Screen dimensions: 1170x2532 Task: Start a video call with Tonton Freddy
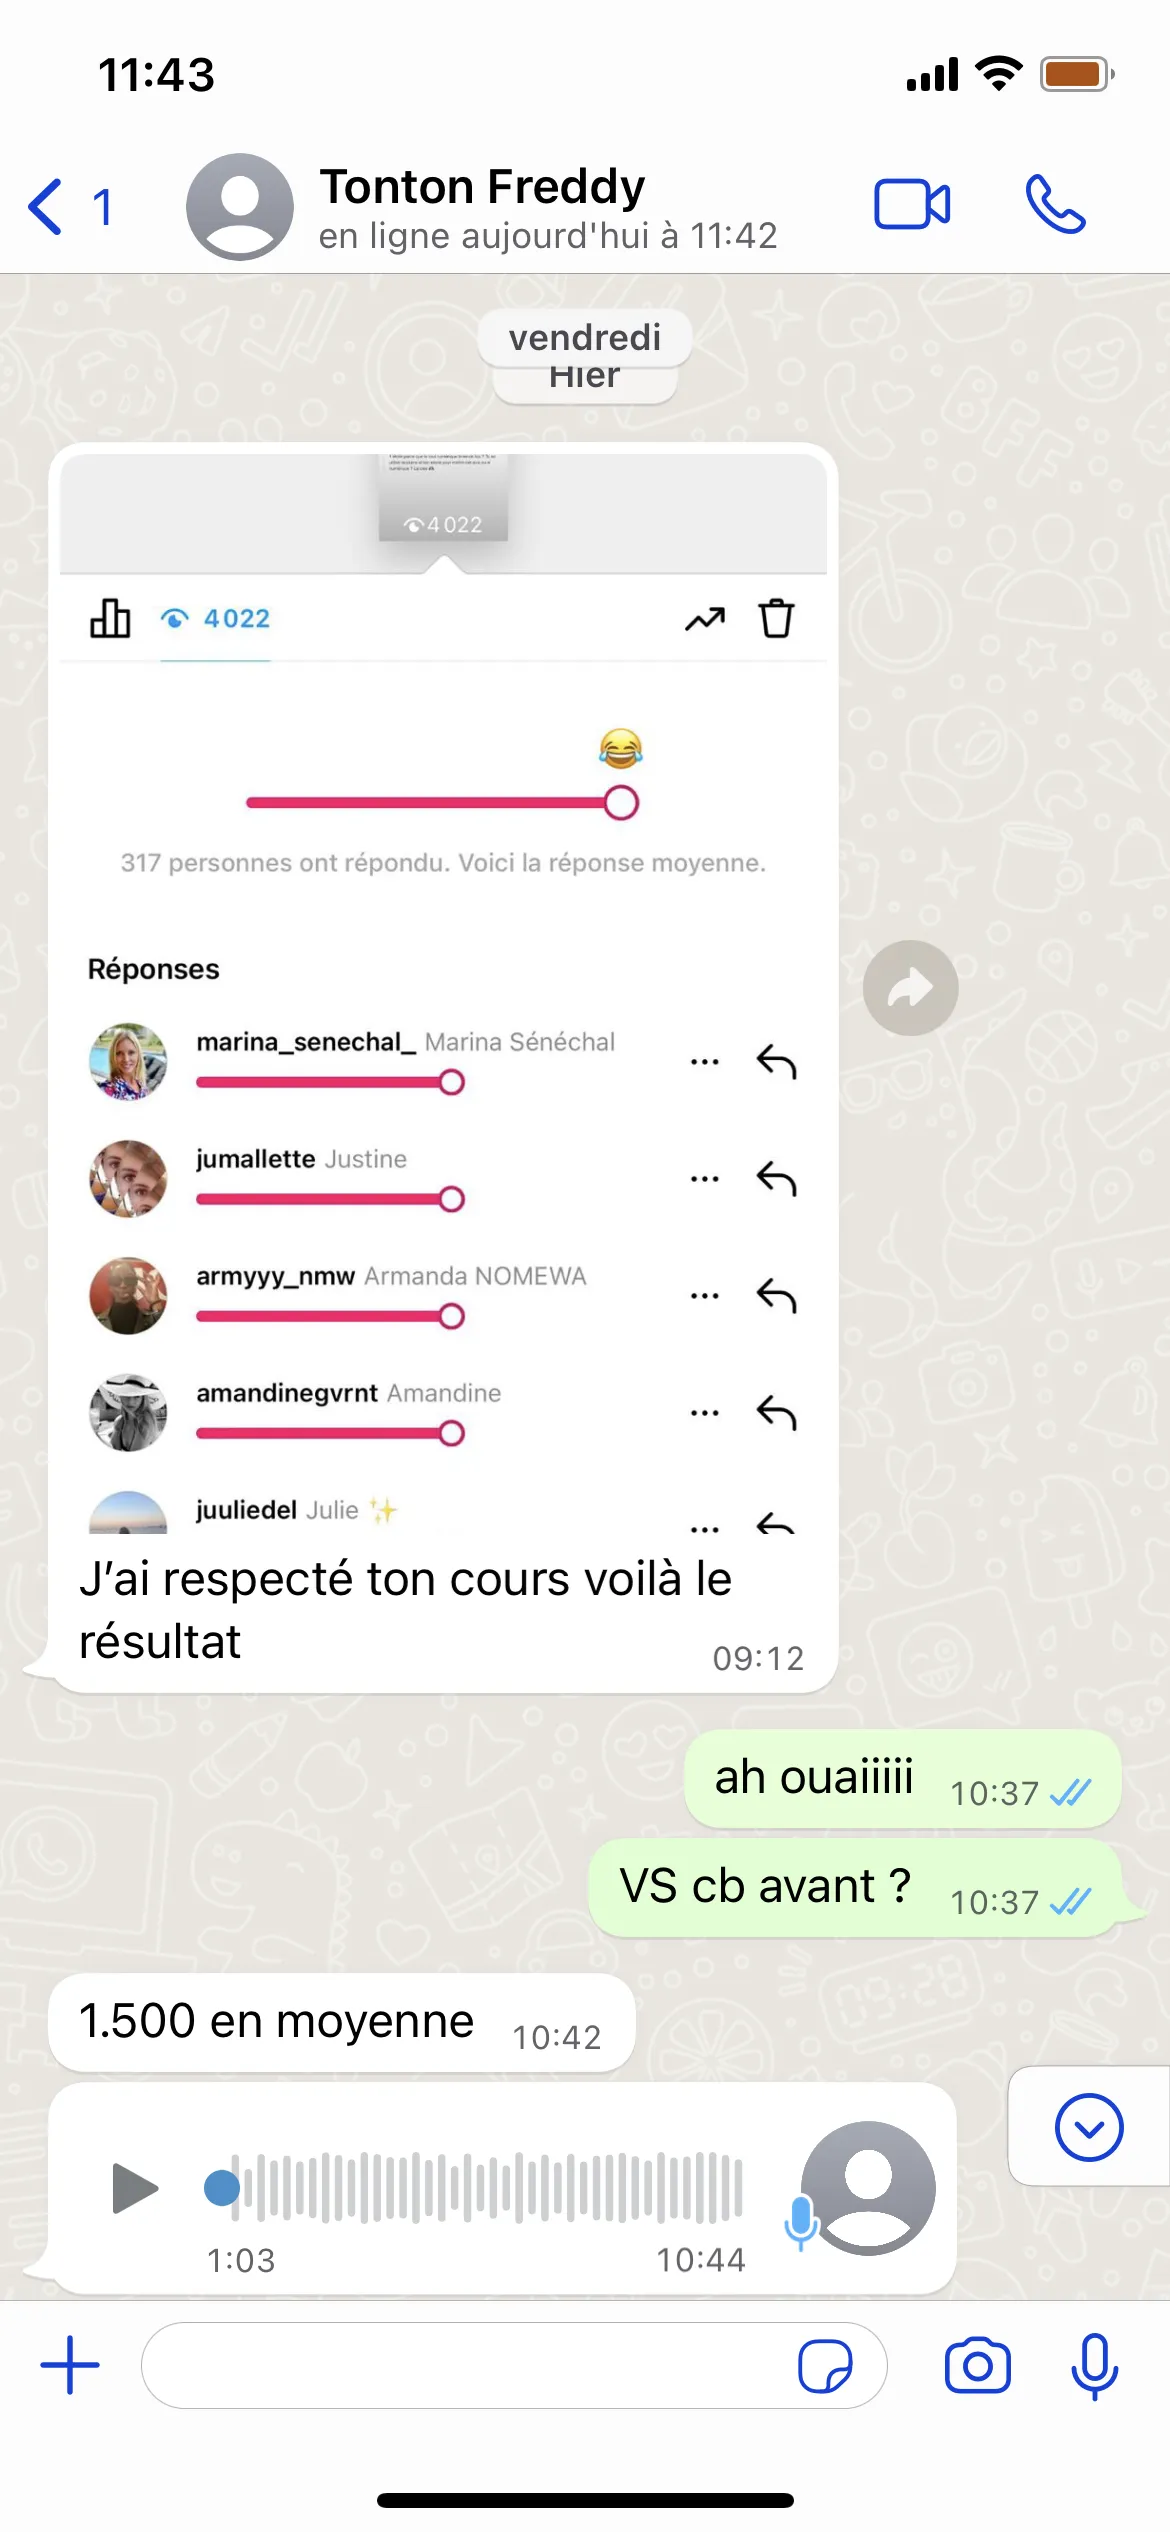click(x=912, y=205)
